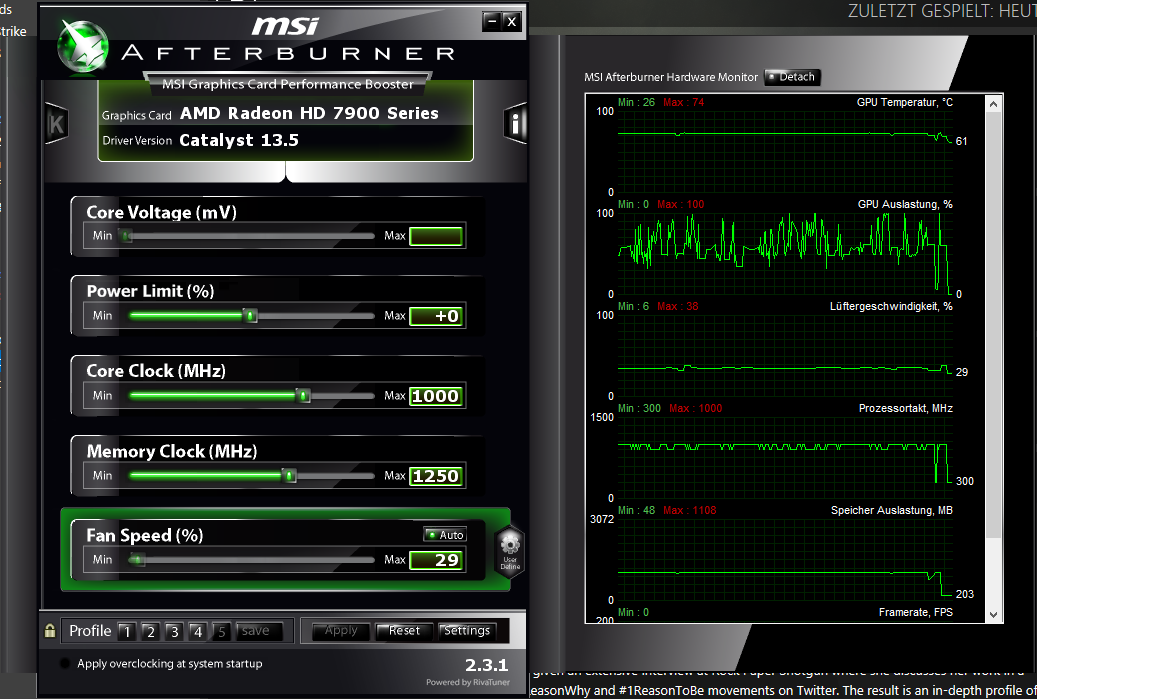Screen dimensions: 1152x699
Task: Open the information i panel button
Action: pos(515,123)
